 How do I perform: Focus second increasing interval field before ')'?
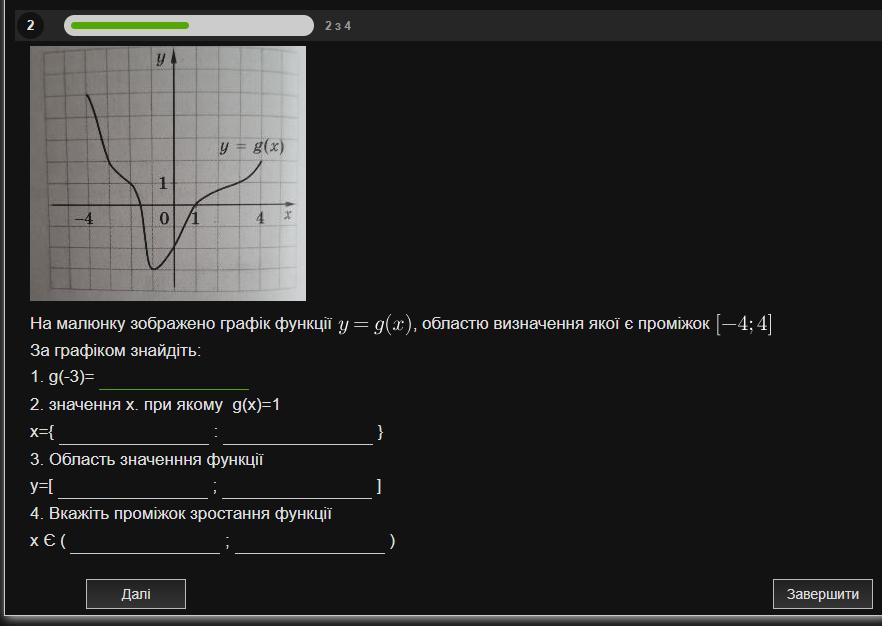point(310,542)
